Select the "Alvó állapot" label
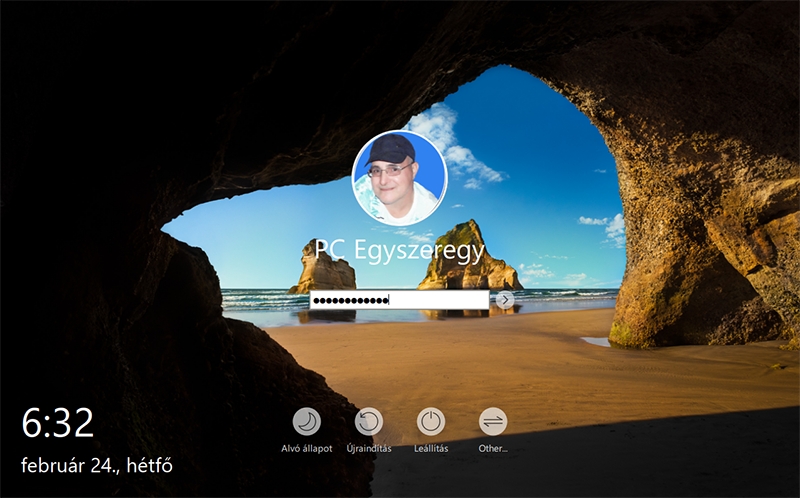The height and width of the screenshot is (498, 800). (x=307, y=449)
